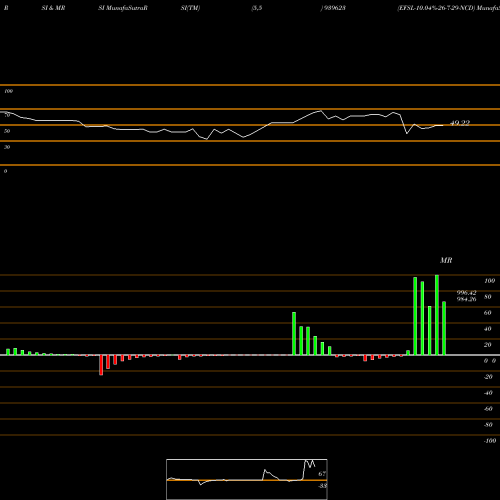Click the 984.26 price value label

(x=466, y=299)
